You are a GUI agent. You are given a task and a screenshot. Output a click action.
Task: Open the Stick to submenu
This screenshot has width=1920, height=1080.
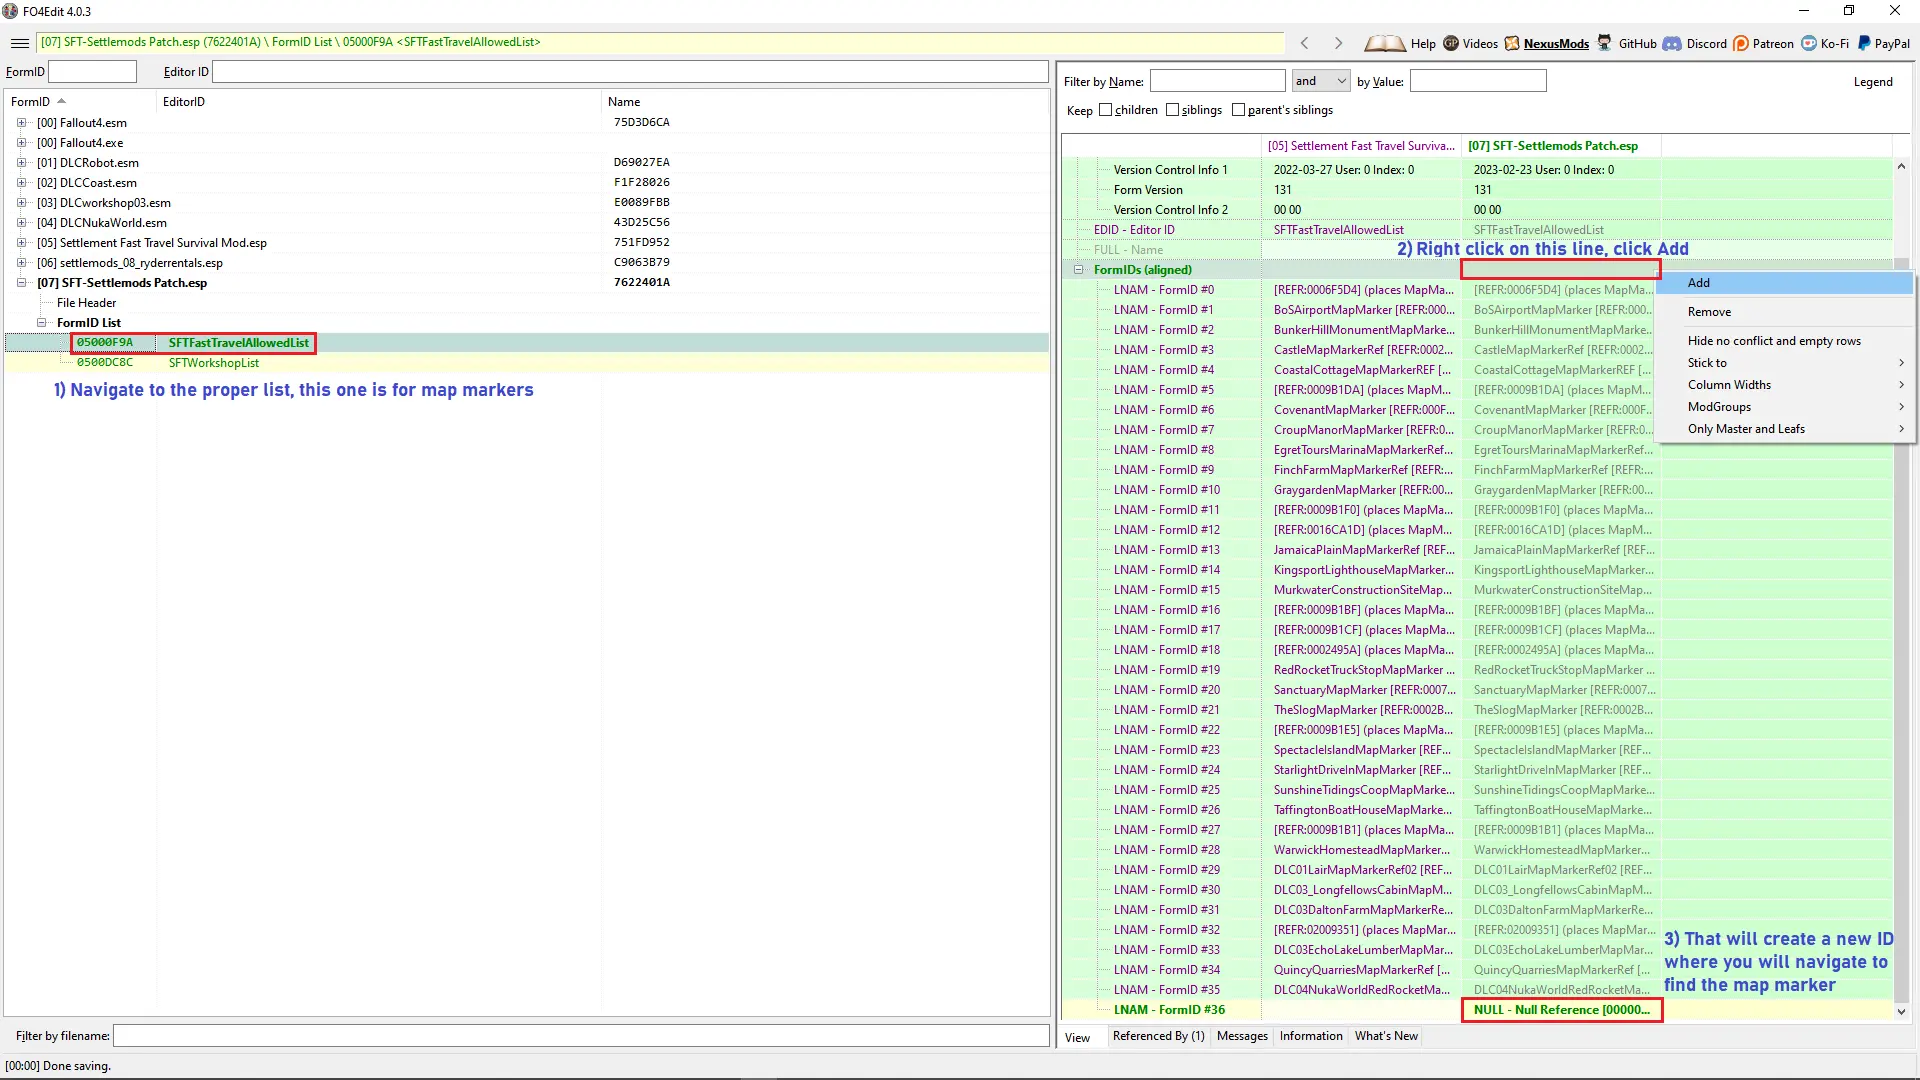point(1784,363)
